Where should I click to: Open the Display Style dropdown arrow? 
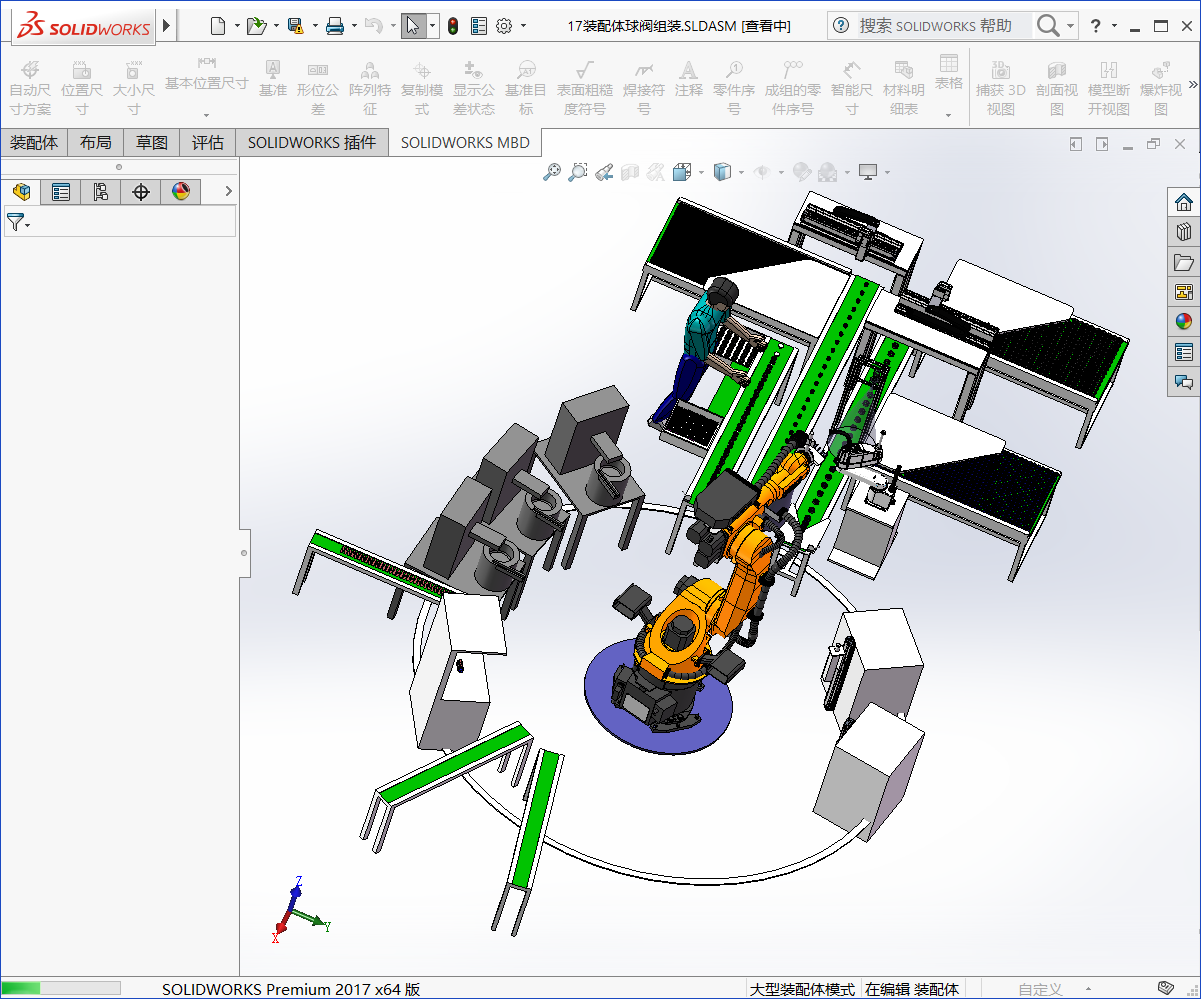[741, 172]
